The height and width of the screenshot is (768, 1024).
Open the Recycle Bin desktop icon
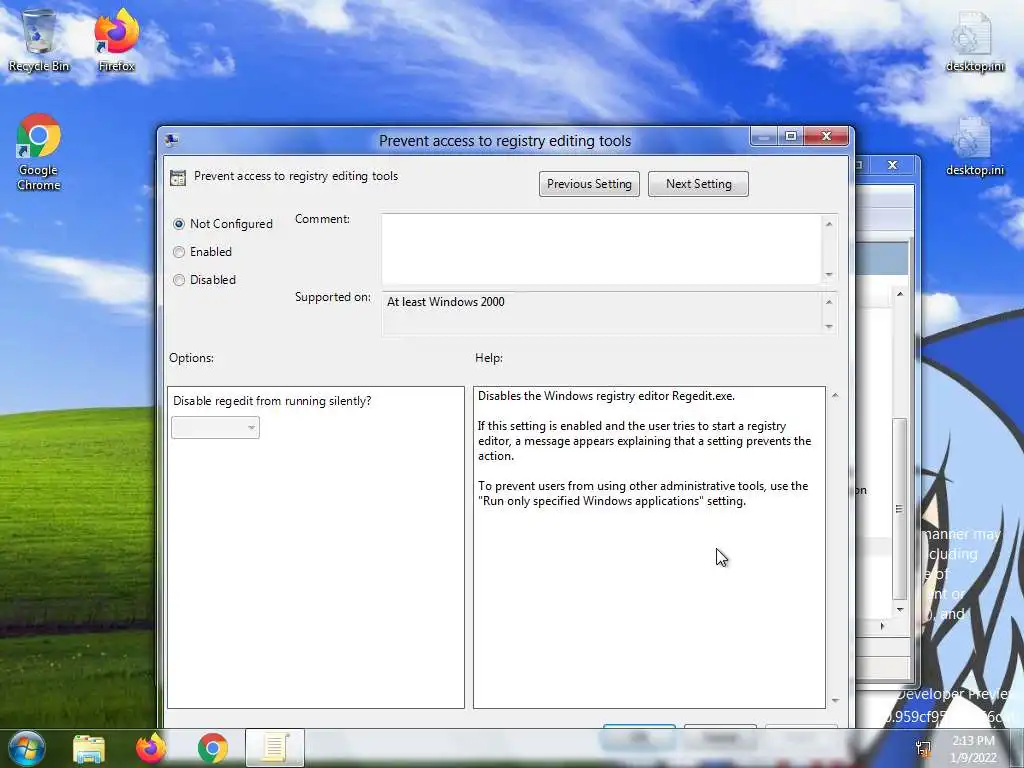pos(39,40)
